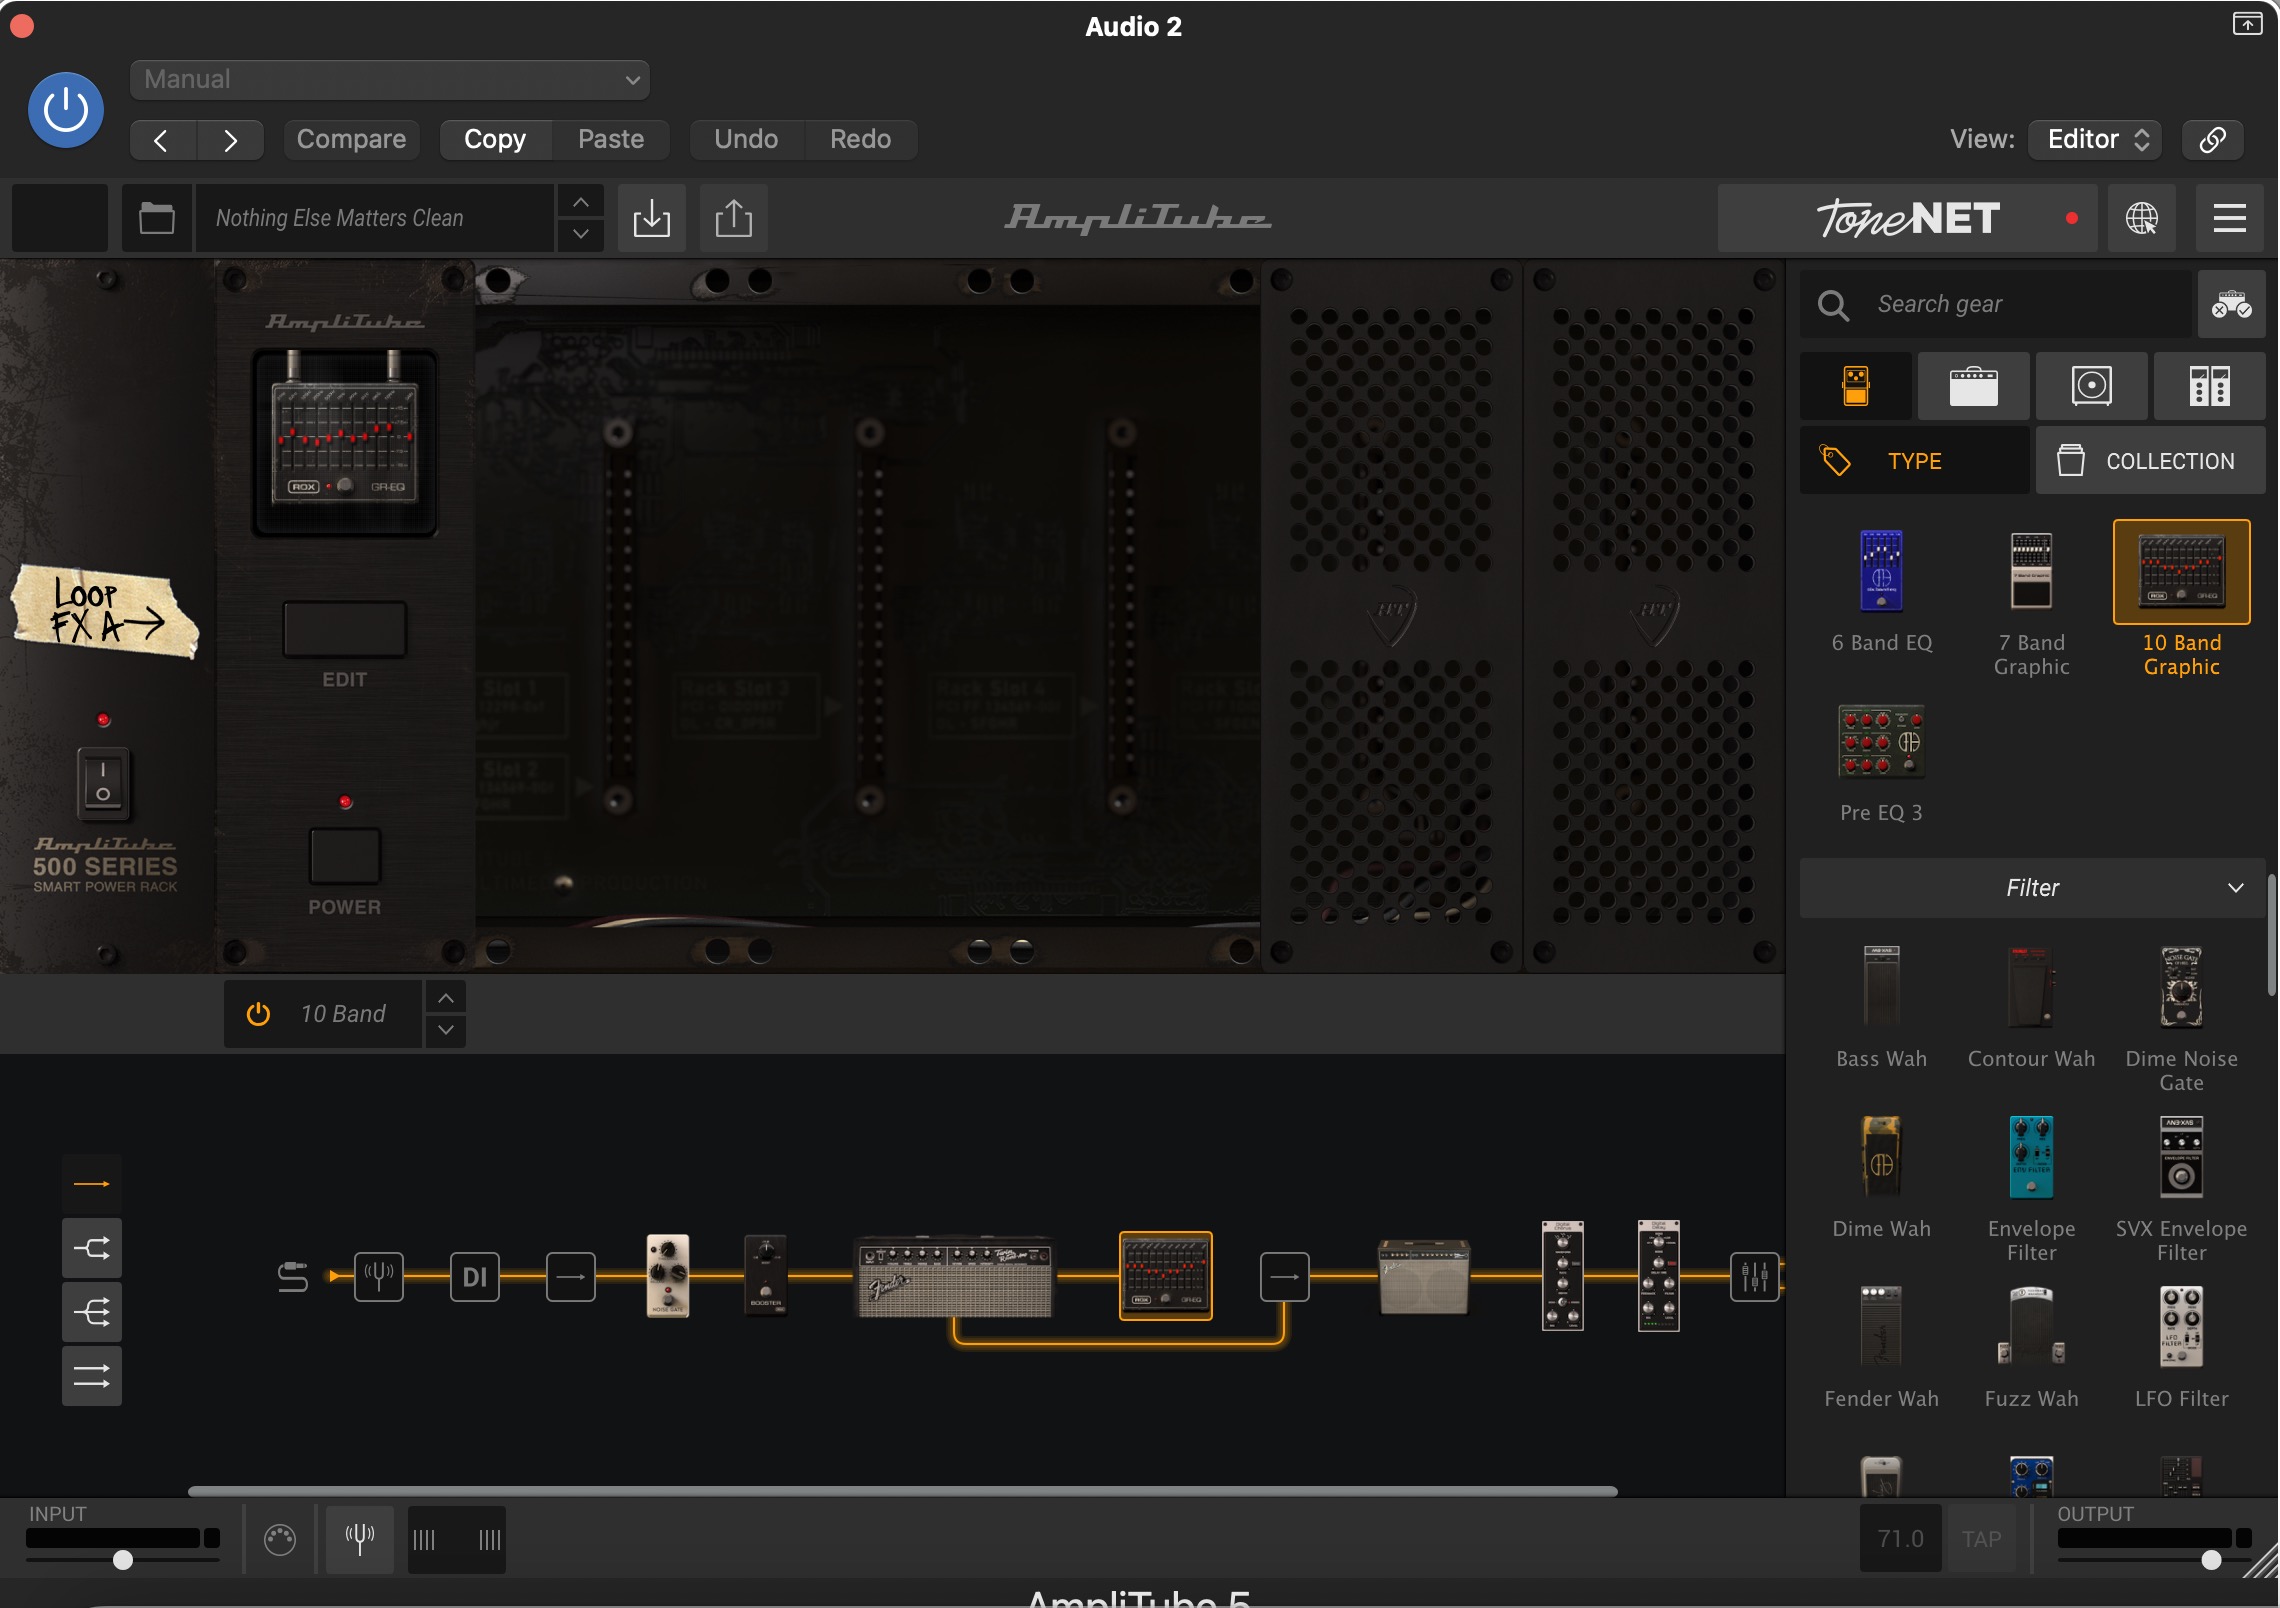Screen dimensions: 2280x1608
Task: Click the Search gear input field
Action: coord(1998,304)
